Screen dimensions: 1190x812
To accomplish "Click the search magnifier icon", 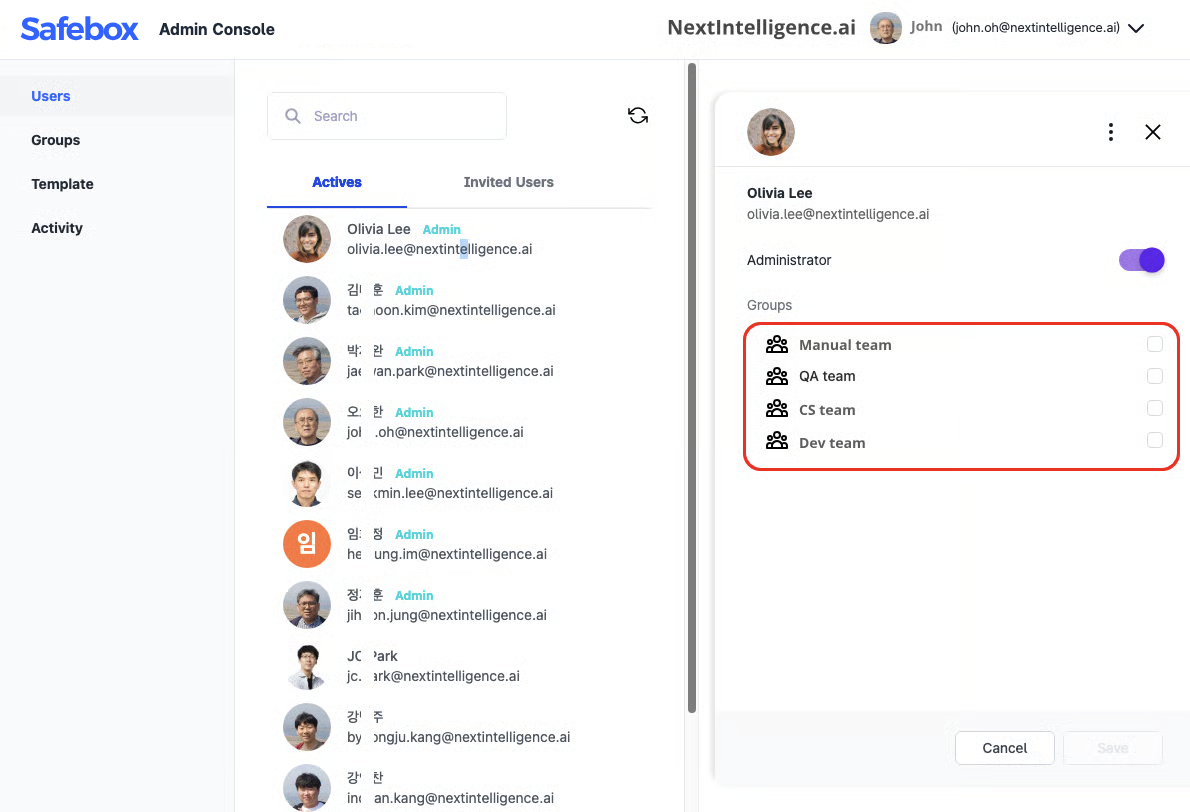I will point(293,116).
